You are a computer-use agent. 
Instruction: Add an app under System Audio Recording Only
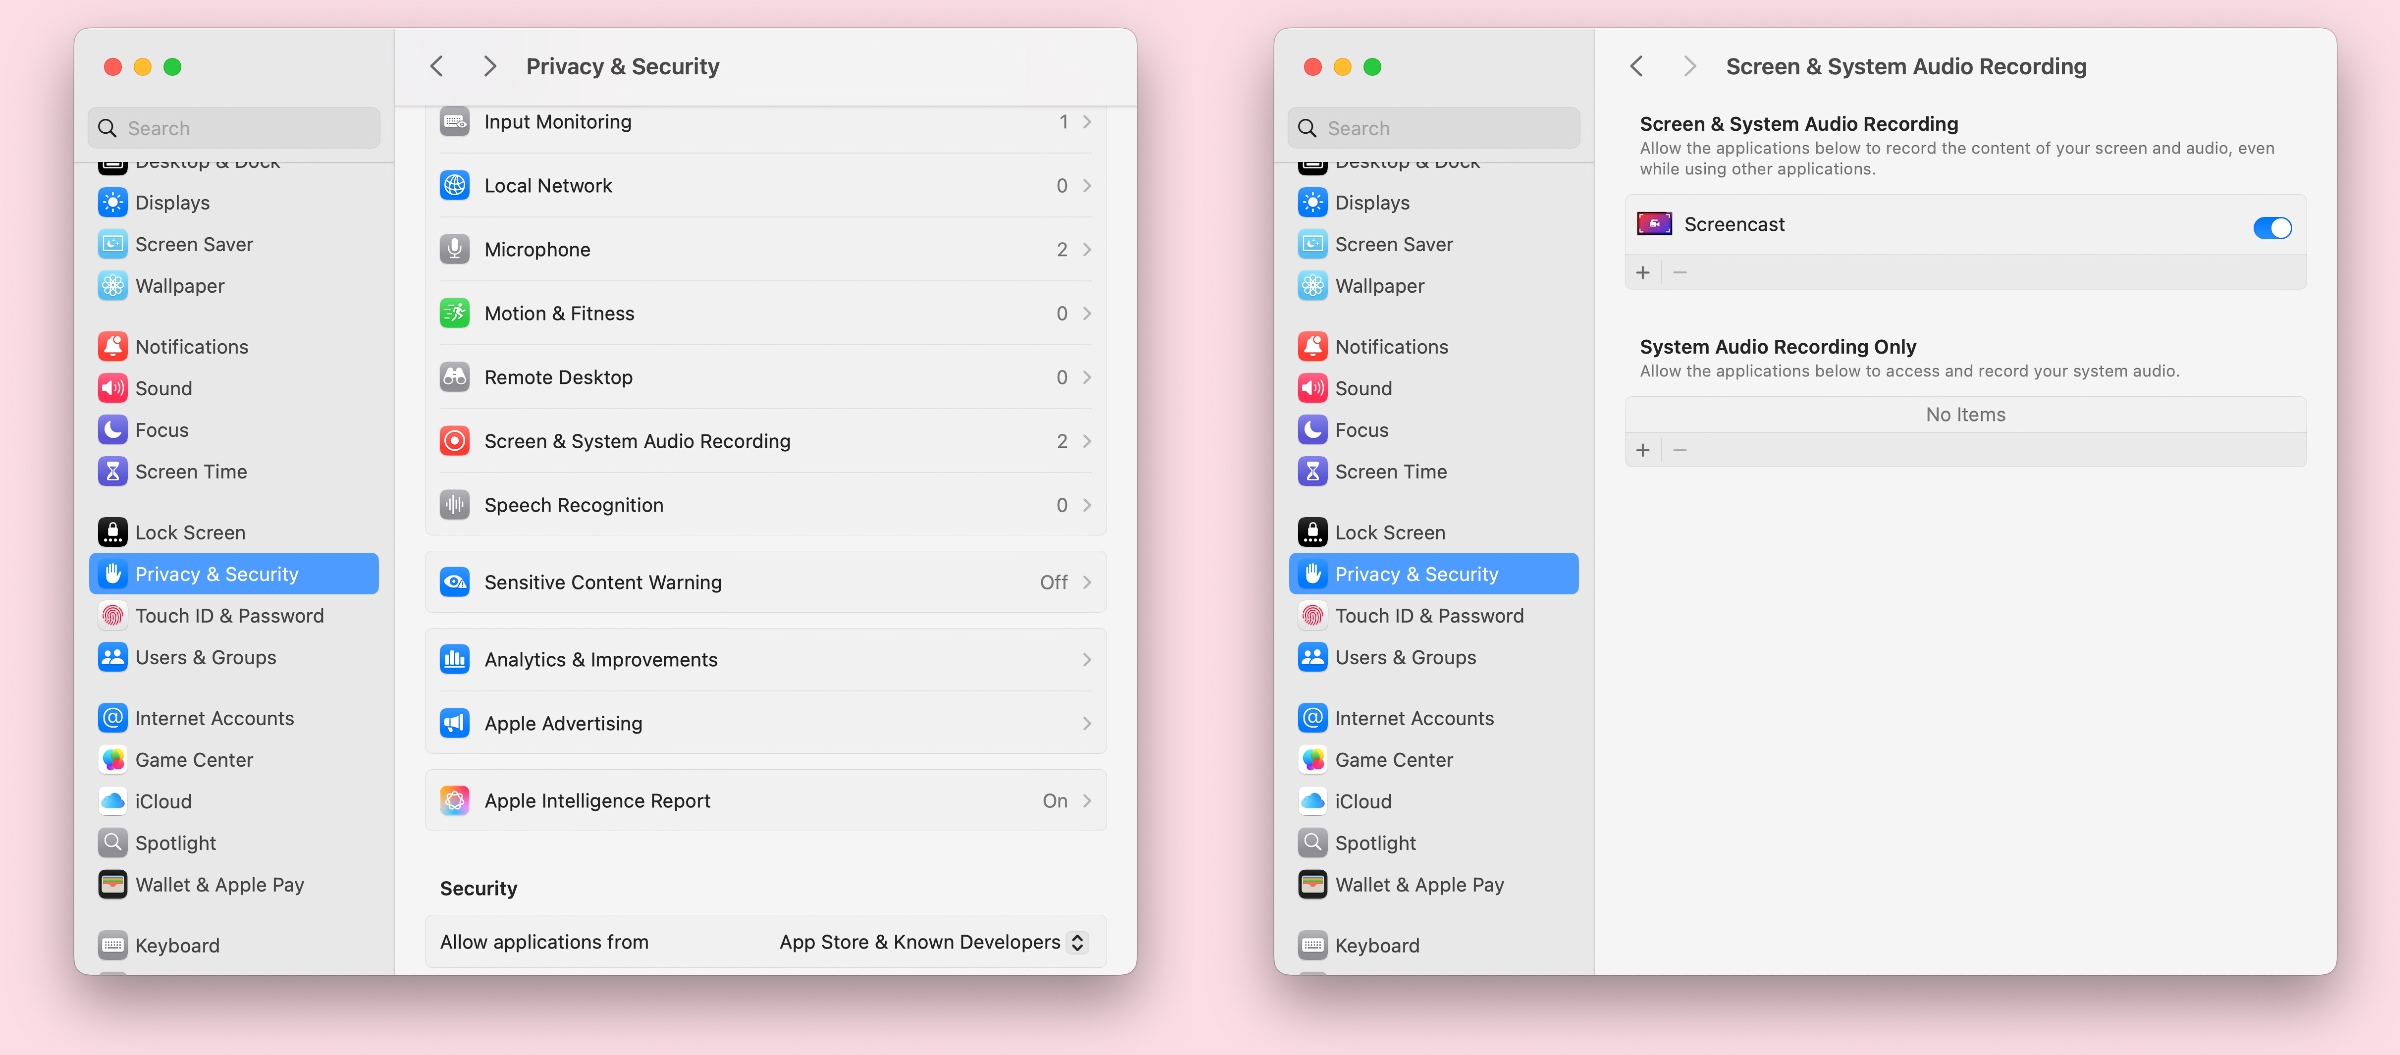tap(1642, 450)
